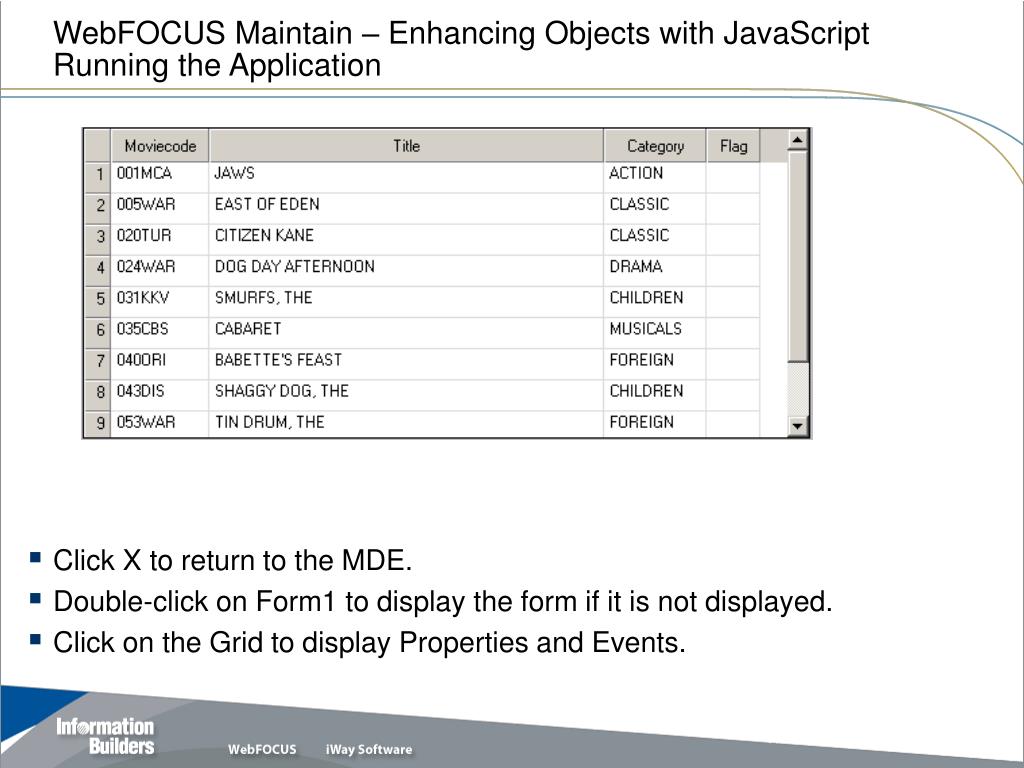Click the JAWS title cell
The height and width of the screenshot is (768, 1024).
click(406, 177)
